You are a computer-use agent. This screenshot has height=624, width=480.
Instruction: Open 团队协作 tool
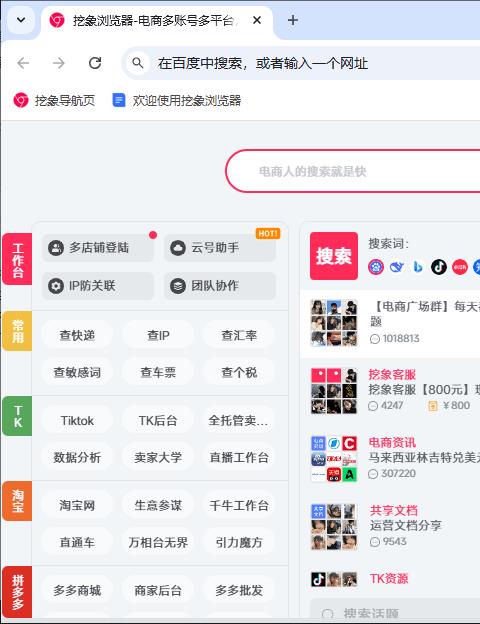[x=220, y=286]
